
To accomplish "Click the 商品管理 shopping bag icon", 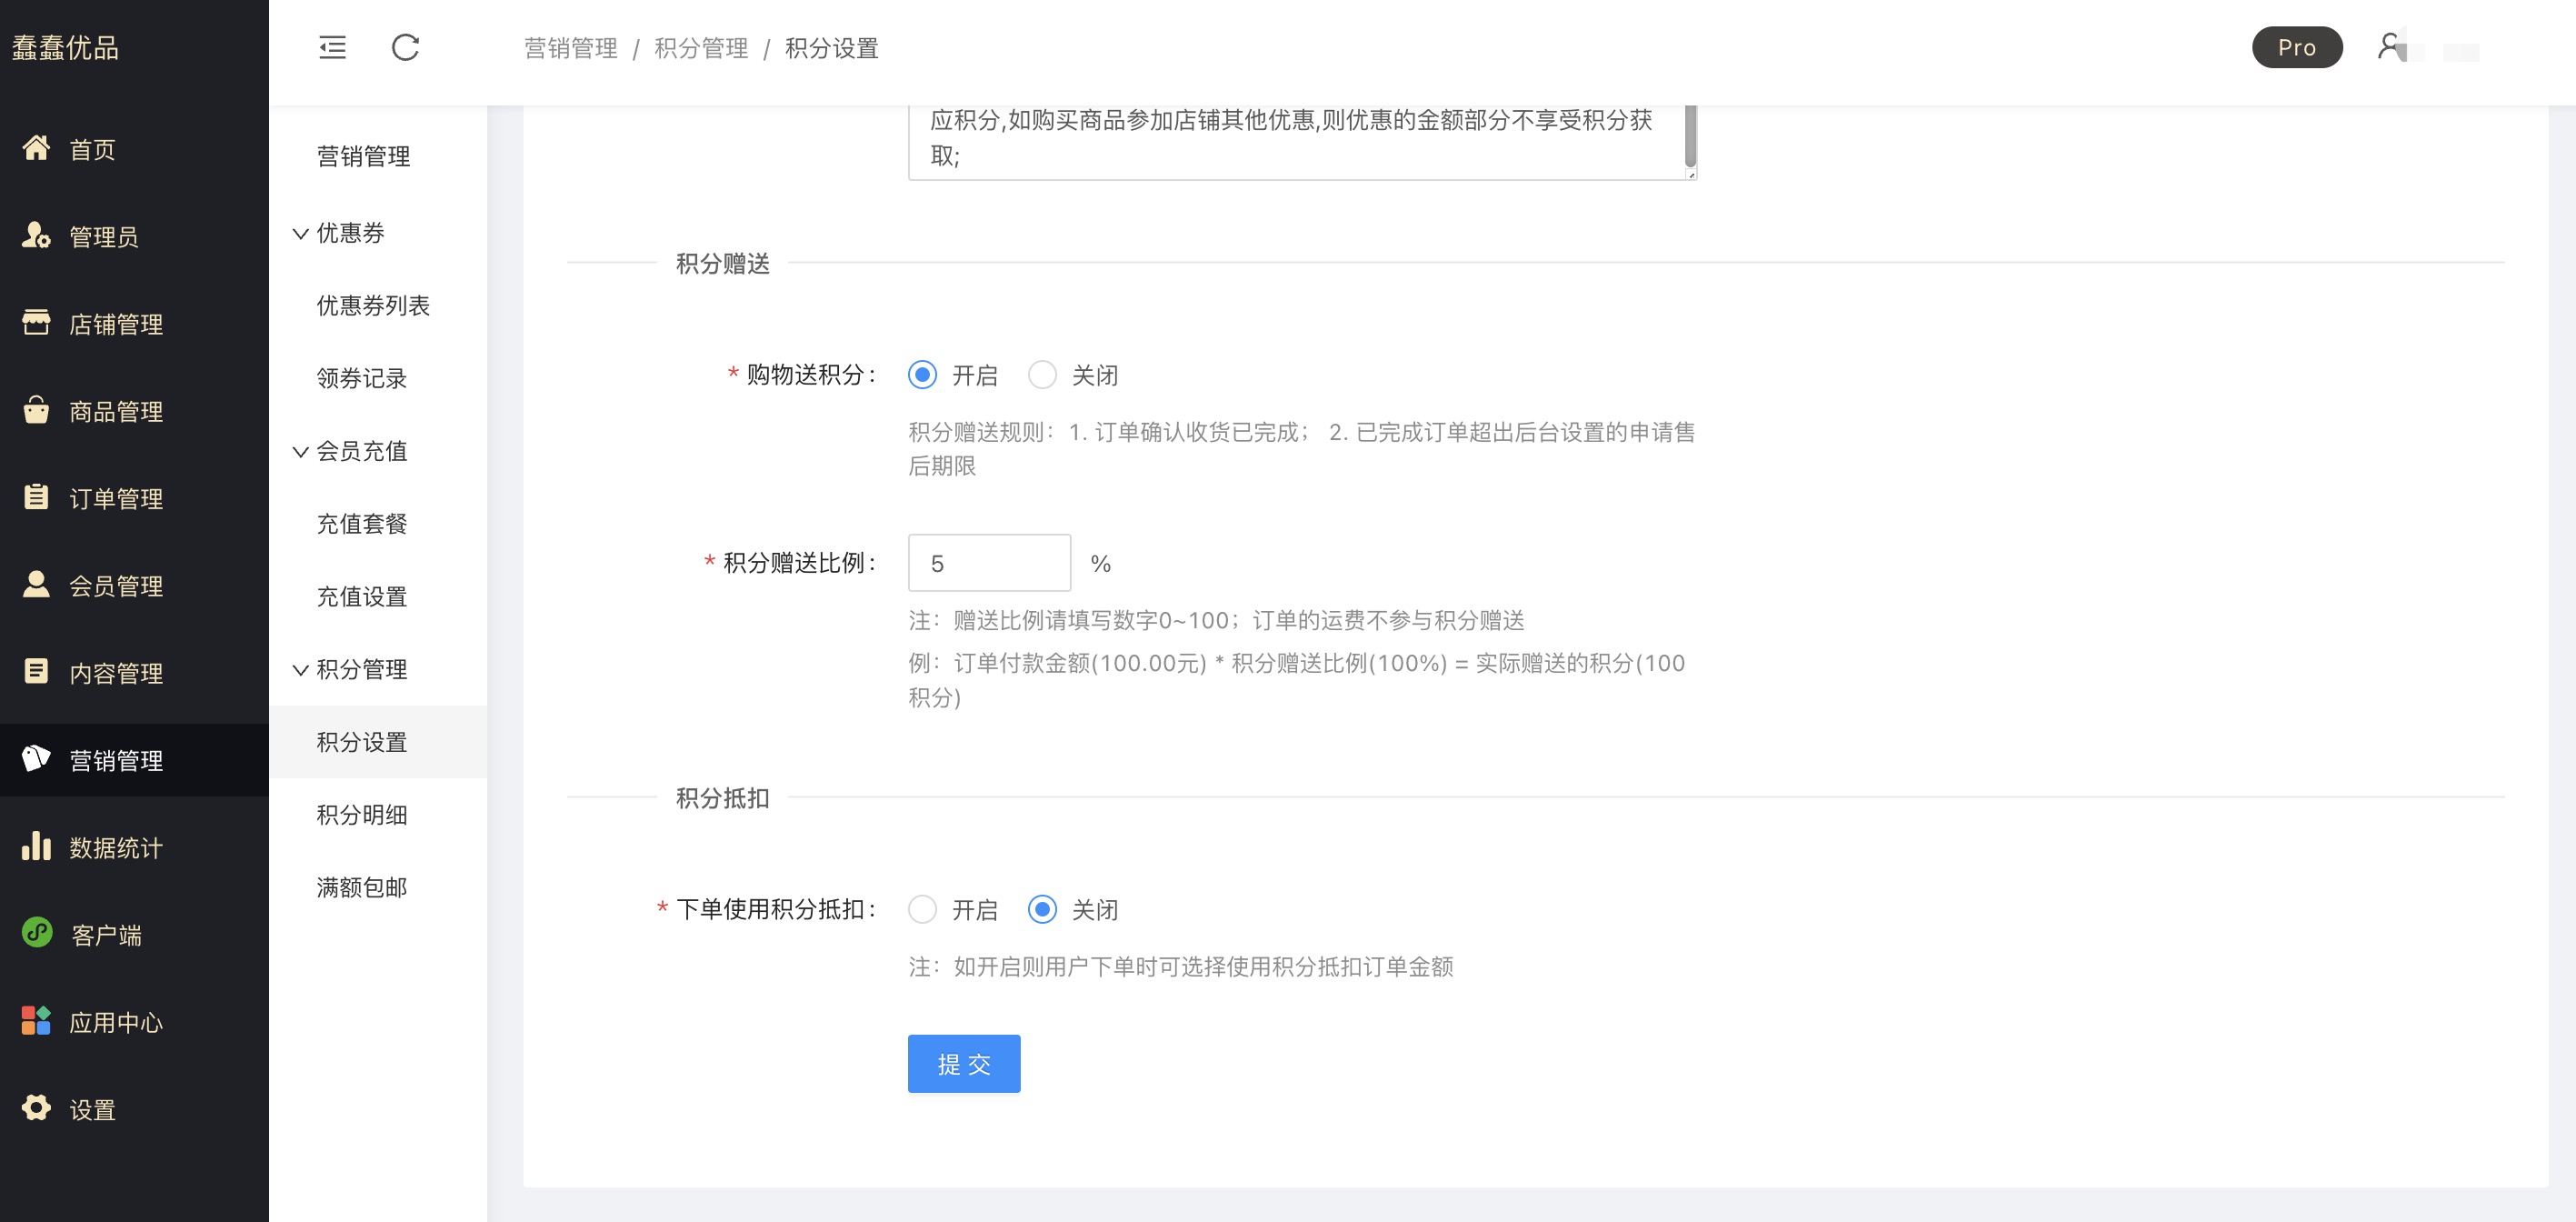I will point(36,410).
